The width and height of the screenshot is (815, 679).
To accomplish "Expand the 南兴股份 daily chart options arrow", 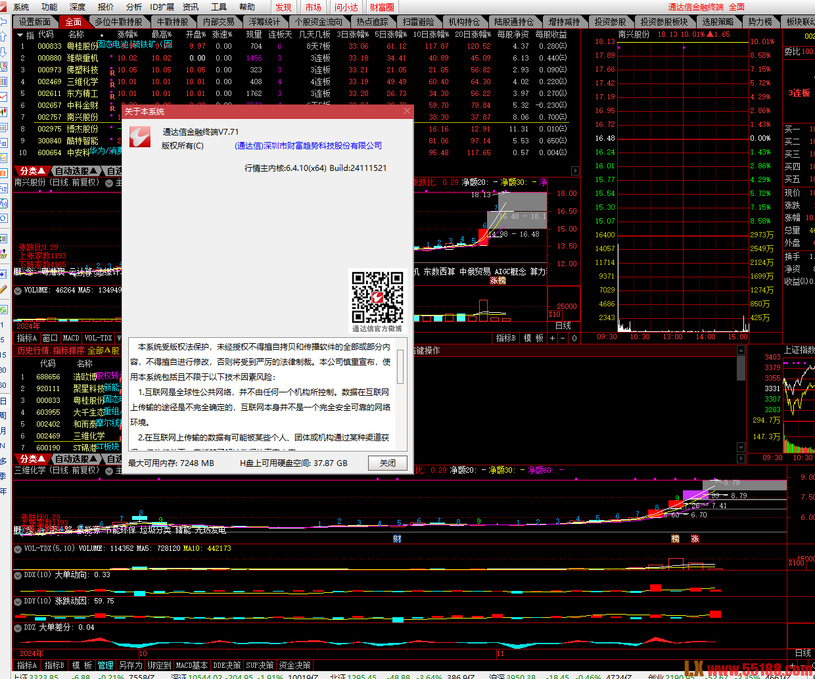I will tap(109, 183).
